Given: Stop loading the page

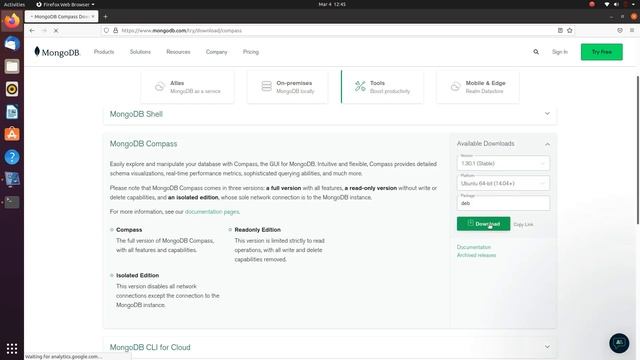Looking at the screenshot, I should coord(56,31).
